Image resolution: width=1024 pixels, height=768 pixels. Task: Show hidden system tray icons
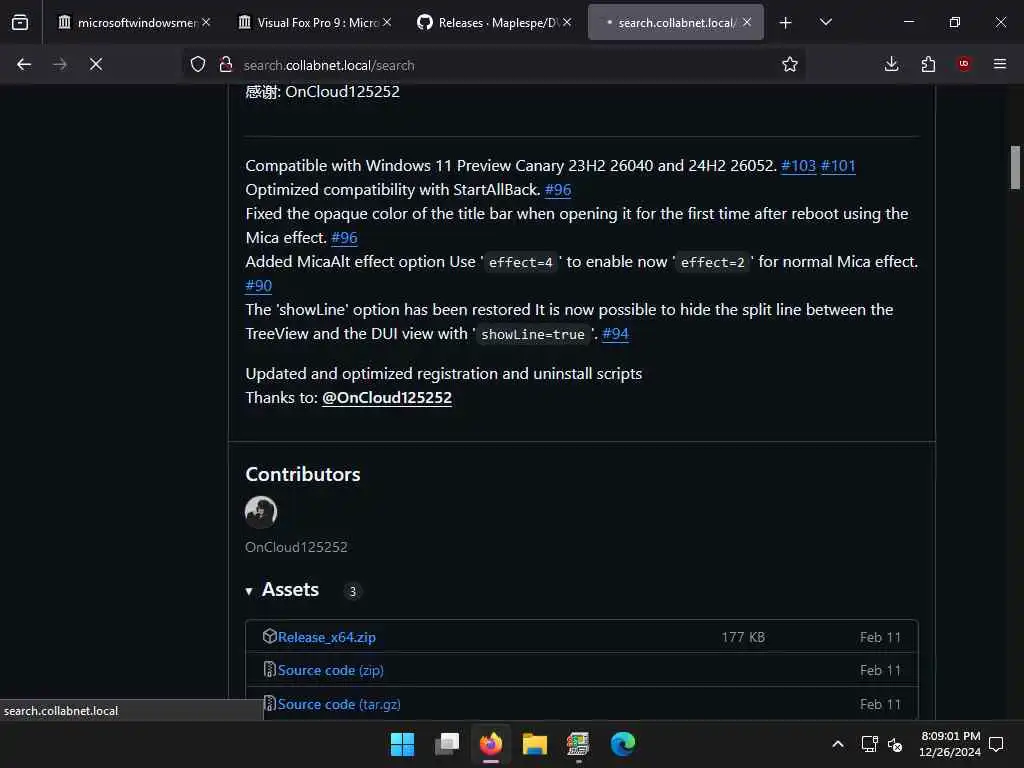point(838,744)
